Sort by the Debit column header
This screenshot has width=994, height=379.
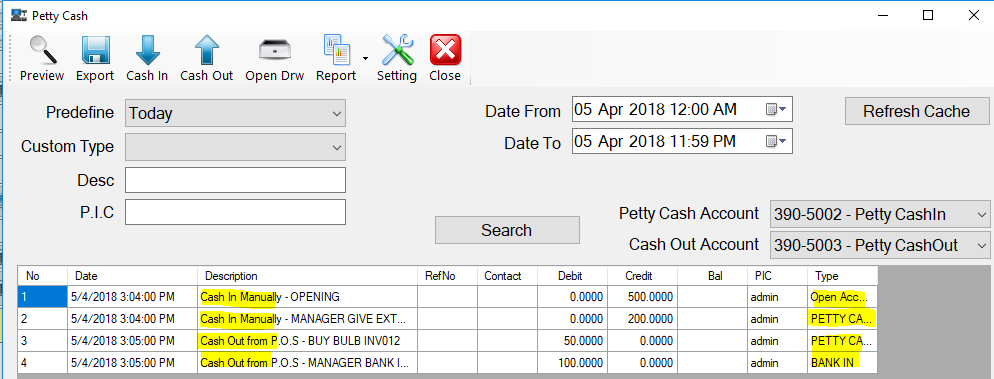pyautogui.click(x=572, y=276)
